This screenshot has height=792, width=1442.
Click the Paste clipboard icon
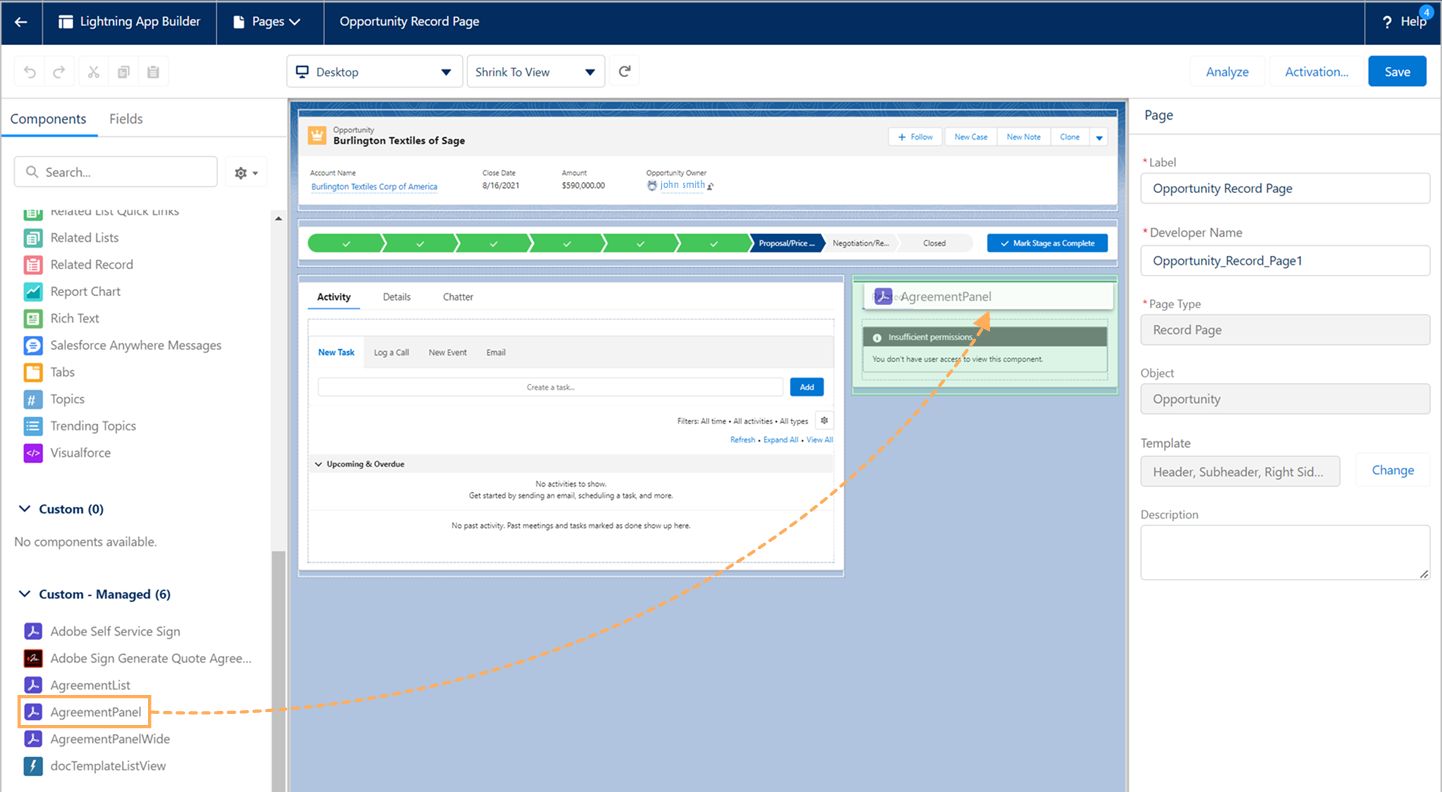click(153, 72)
